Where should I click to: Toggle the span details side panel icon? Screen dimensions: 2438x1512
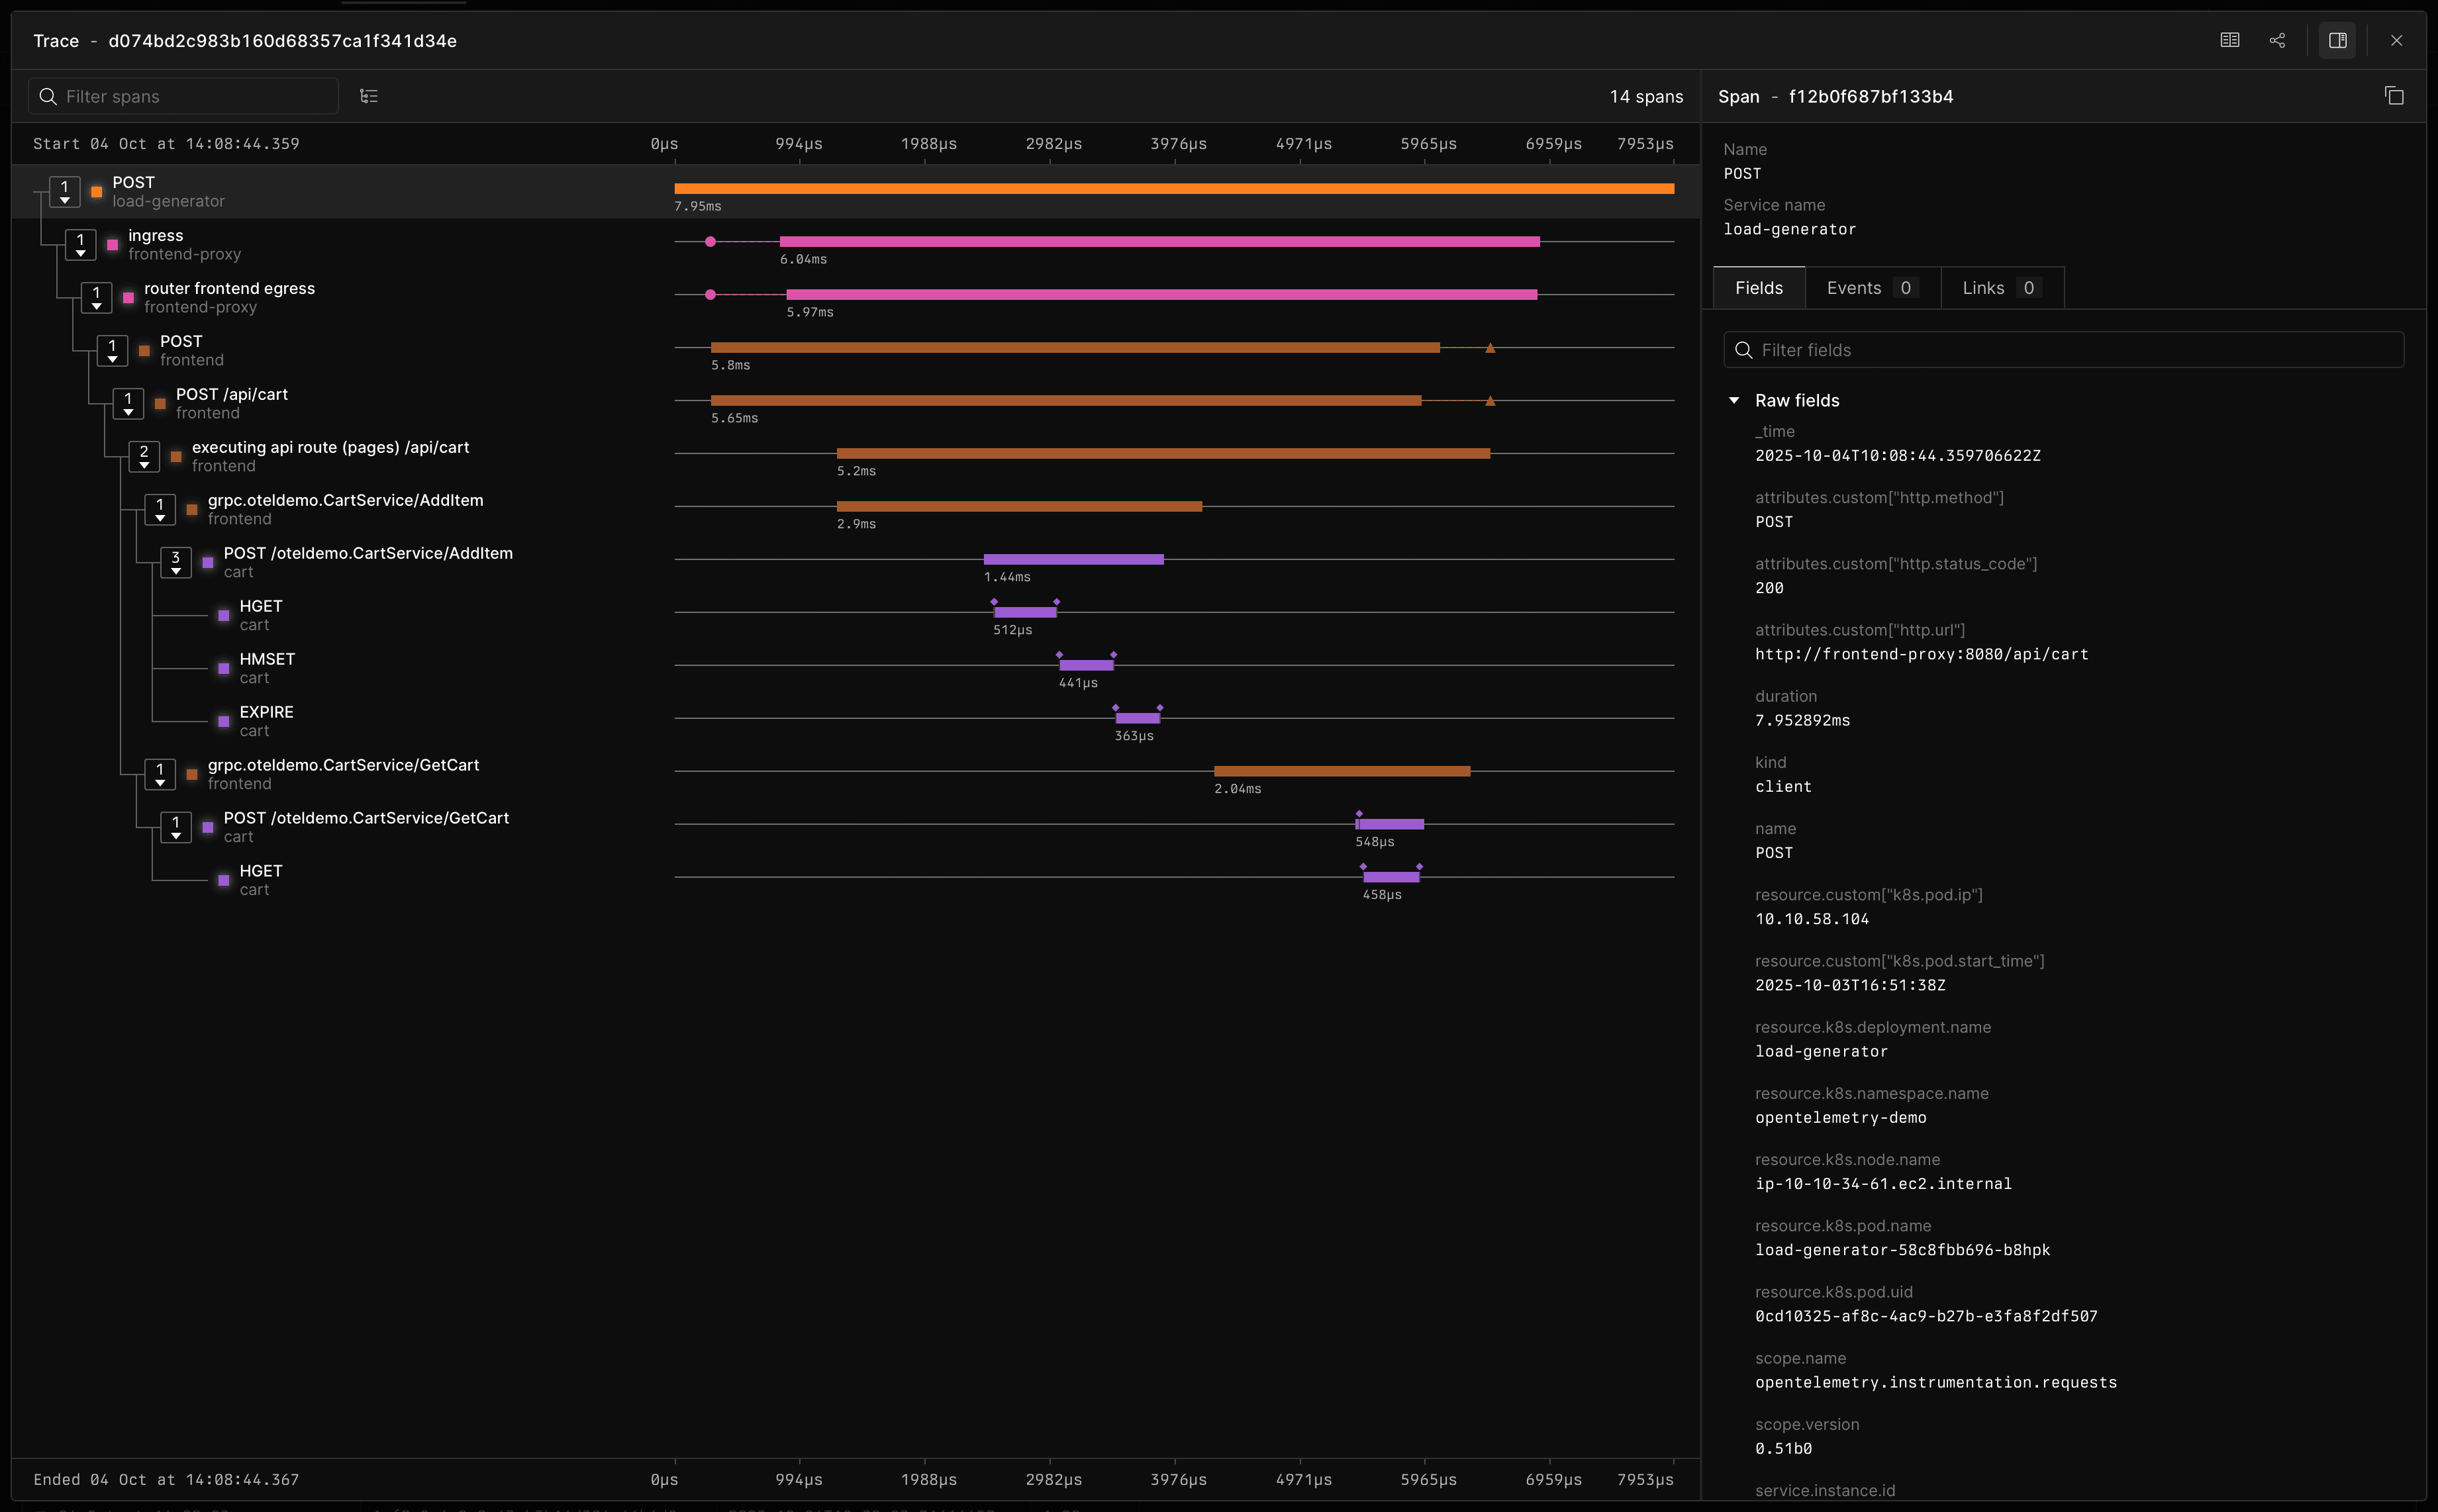tap(2337, 41)
